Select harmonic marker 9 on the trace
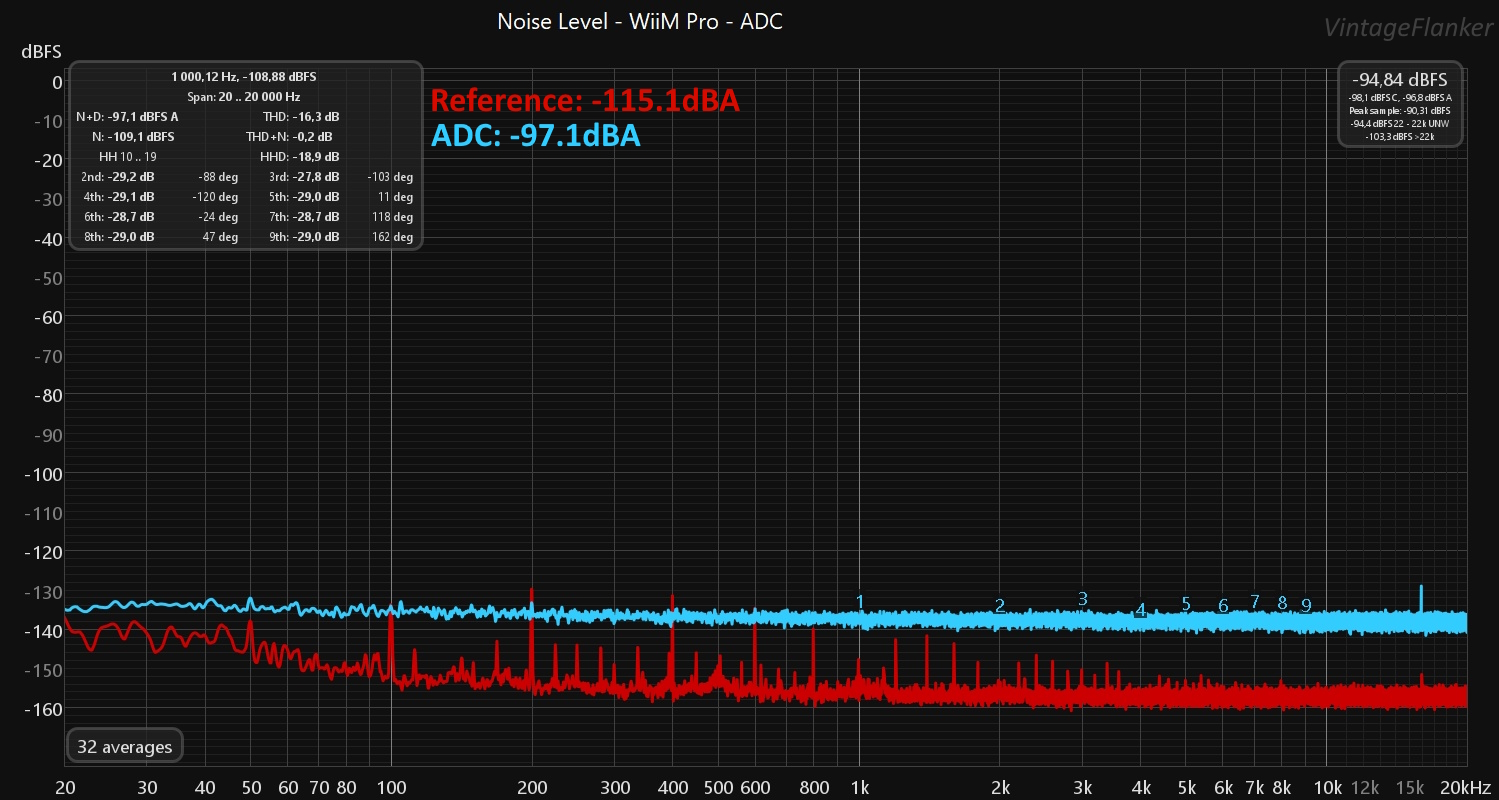The height and width of the screenshot is (800, 1499). click(1306, 604)
